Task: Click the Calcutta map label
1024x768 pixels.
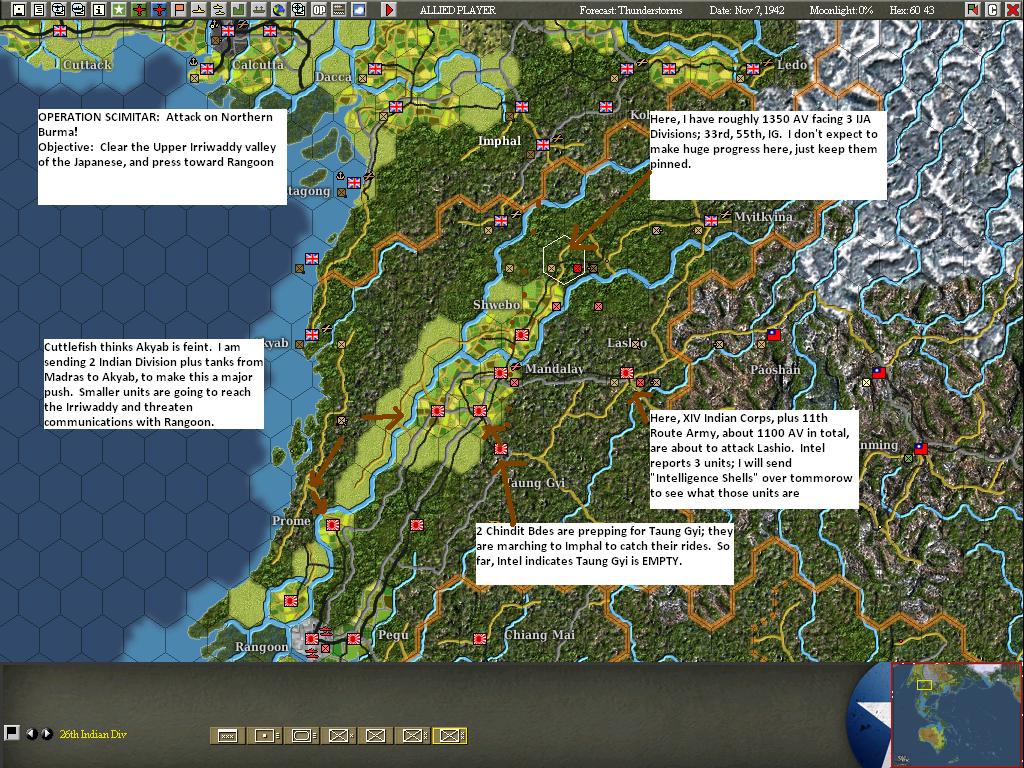Action: (258, 64)
